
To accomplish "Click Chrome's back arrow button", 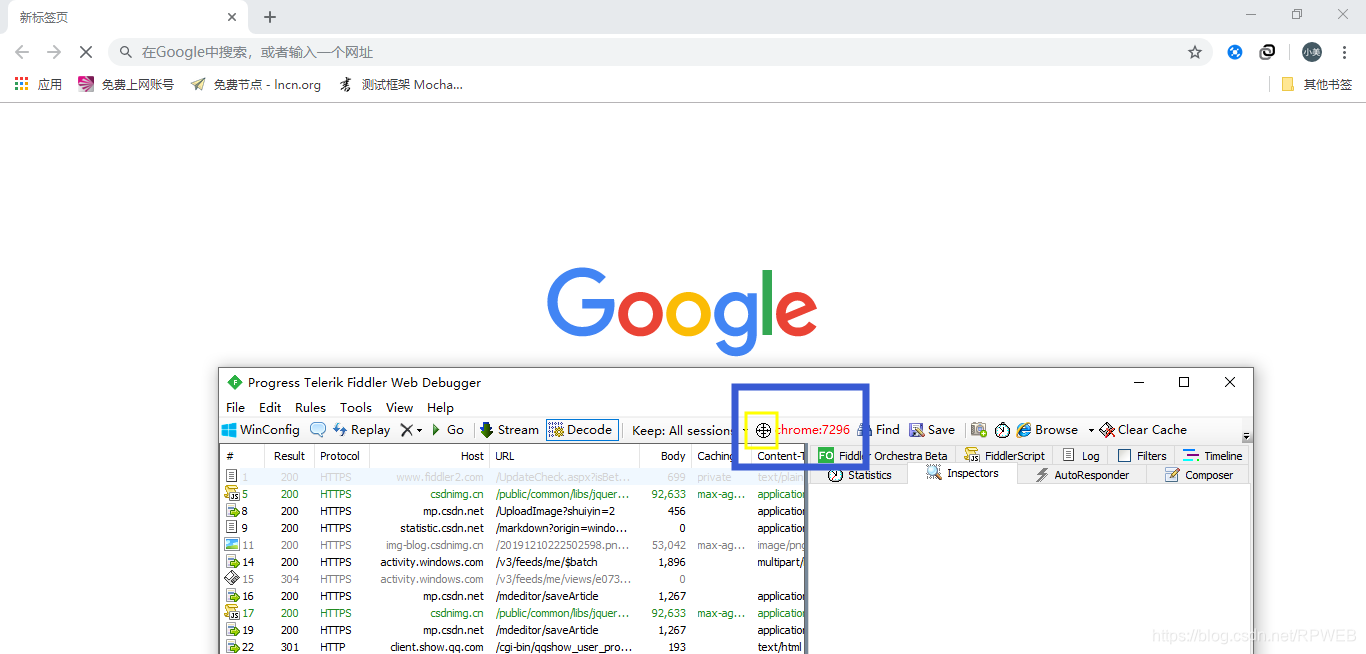I will (x=22, y=52).
